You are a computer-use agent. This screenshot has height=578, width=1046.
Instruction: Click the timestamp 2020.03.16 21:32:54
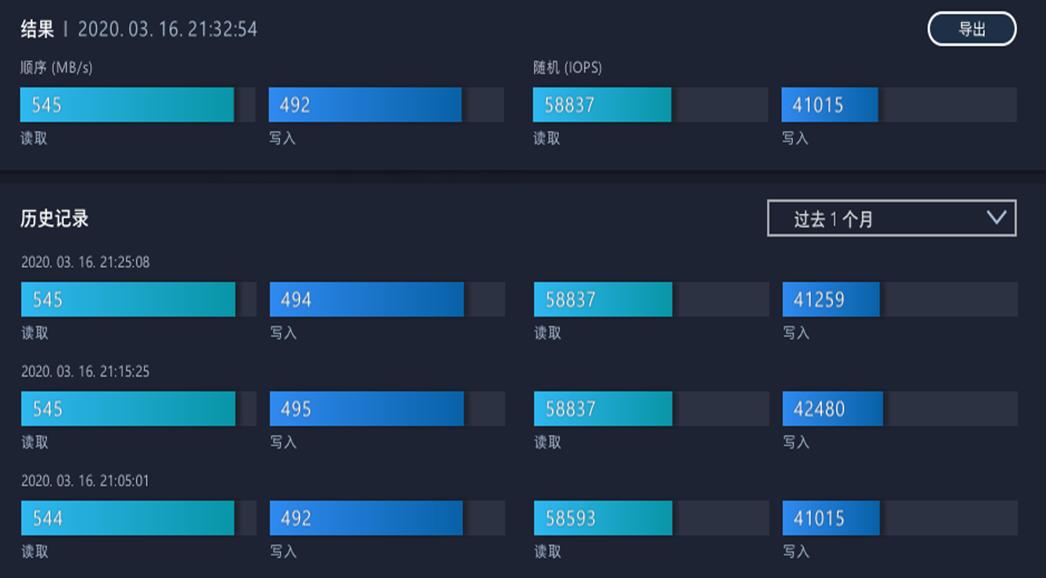tap(168, 29)
